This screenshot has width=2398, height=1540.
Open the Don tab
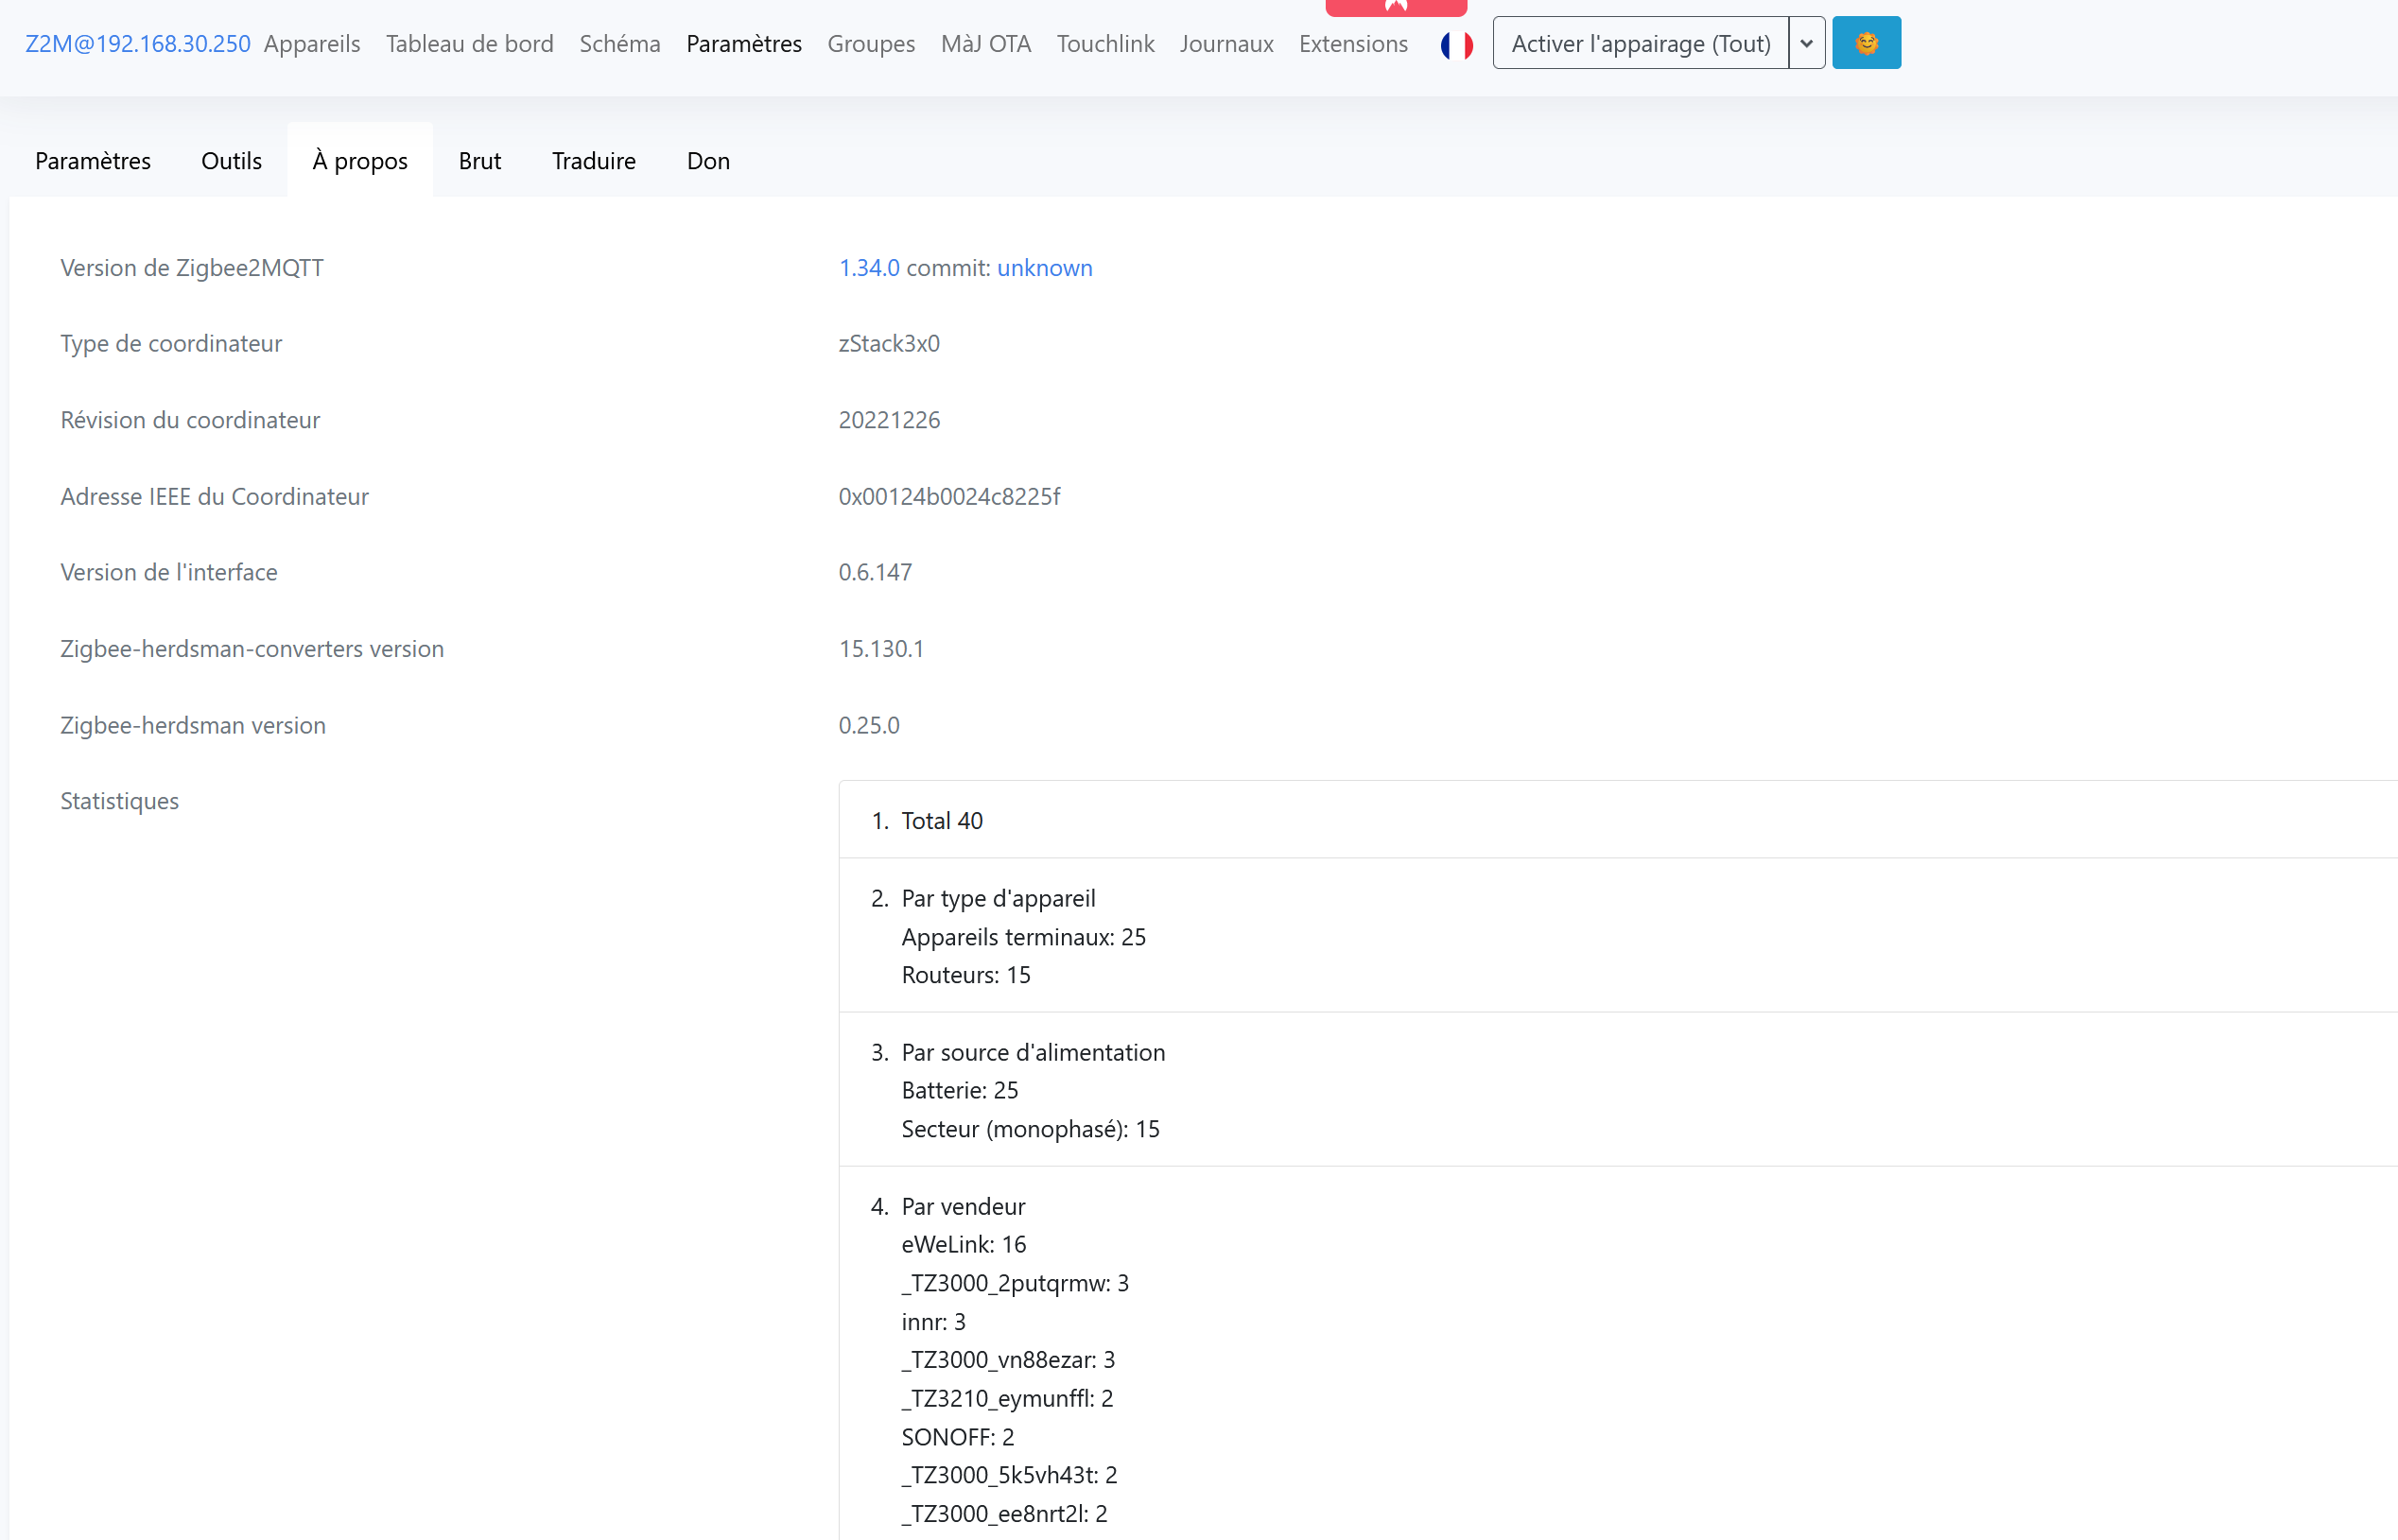[x=708, y=161]
